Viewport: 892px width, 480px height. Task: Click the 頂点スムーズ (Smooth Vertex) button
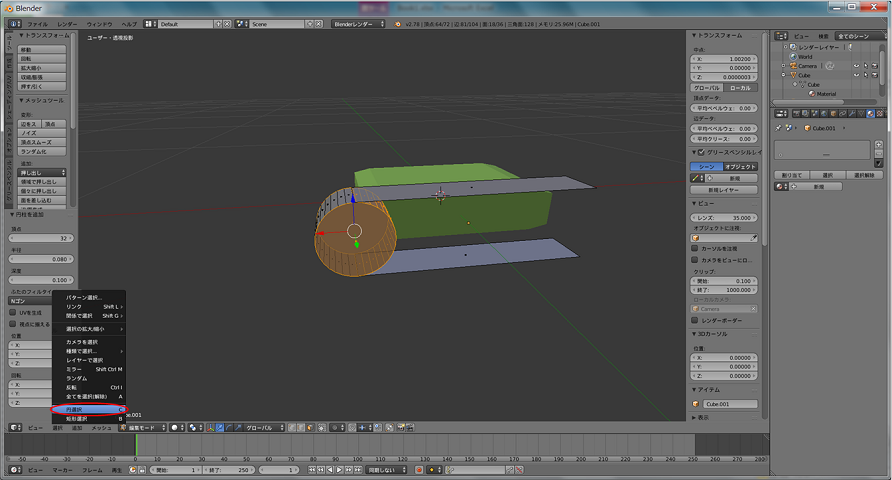[40, 142]
